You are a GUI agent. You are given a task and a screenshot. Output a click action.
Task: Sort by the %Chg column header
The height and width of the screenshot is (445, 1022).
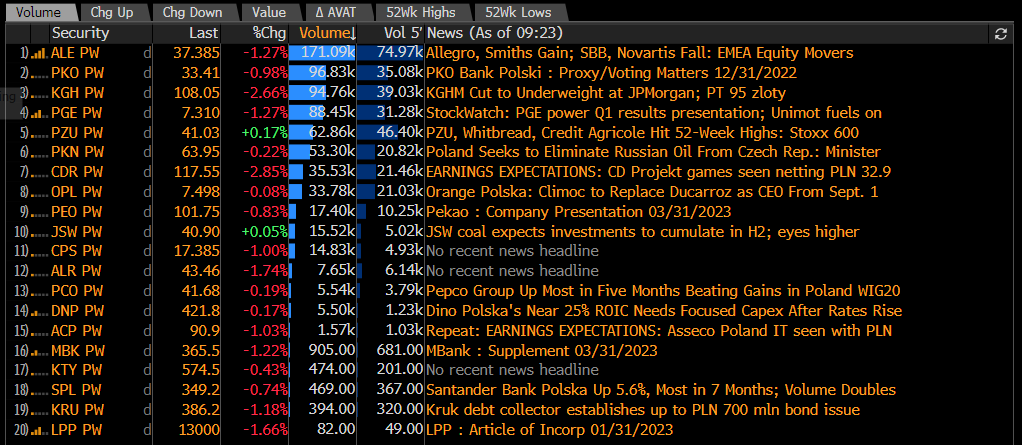coord(269,33)
